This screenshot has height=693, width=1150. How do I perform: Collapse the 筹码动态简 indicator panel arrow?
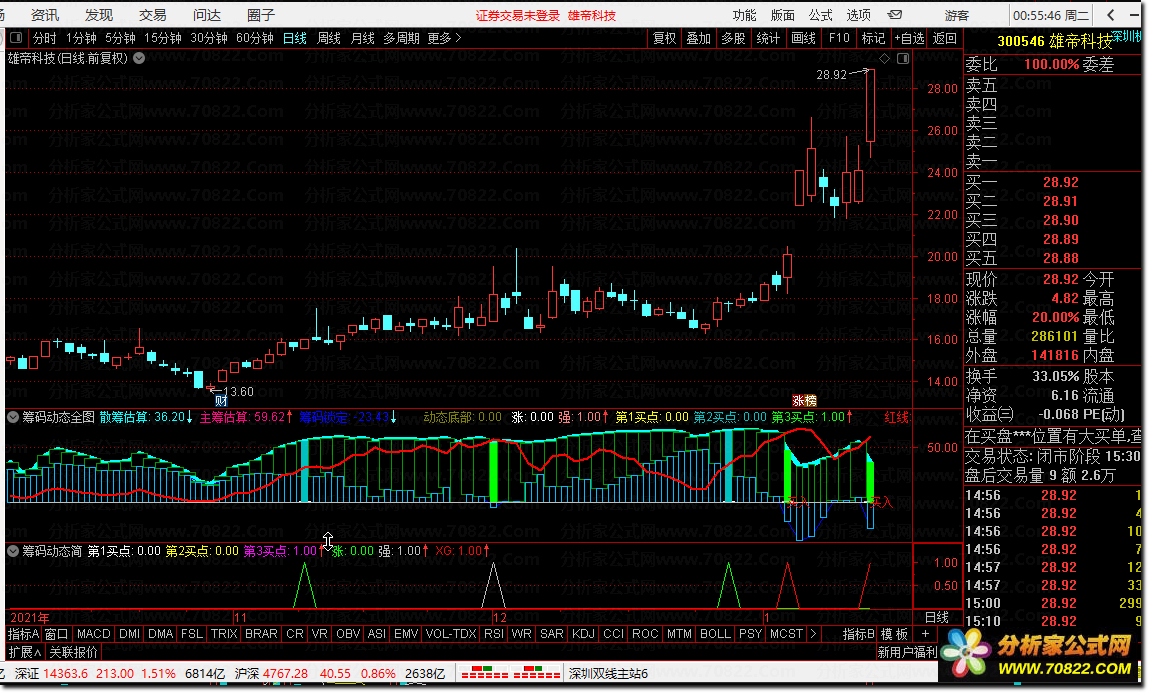13,551
